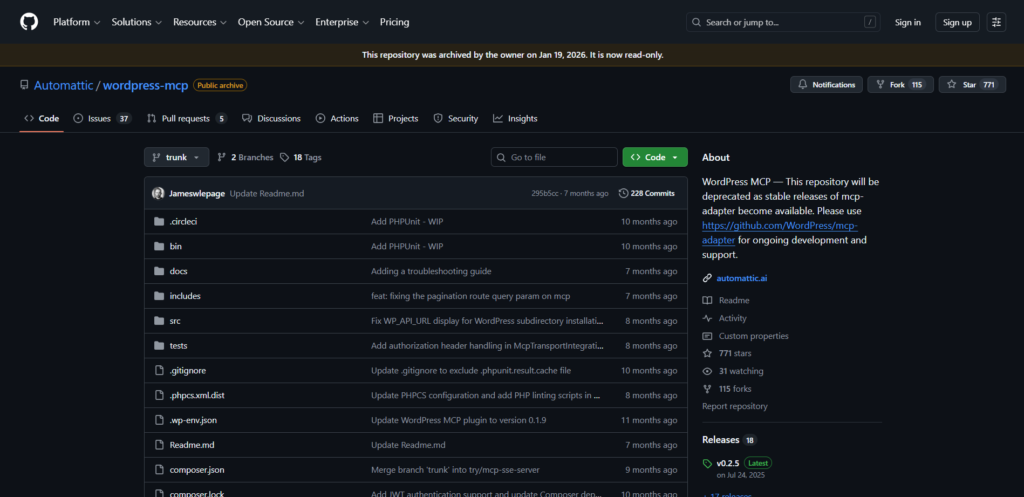Open the Projects tab
The width and height of the screenshot is (1024, 497).
tap(396, 118)
